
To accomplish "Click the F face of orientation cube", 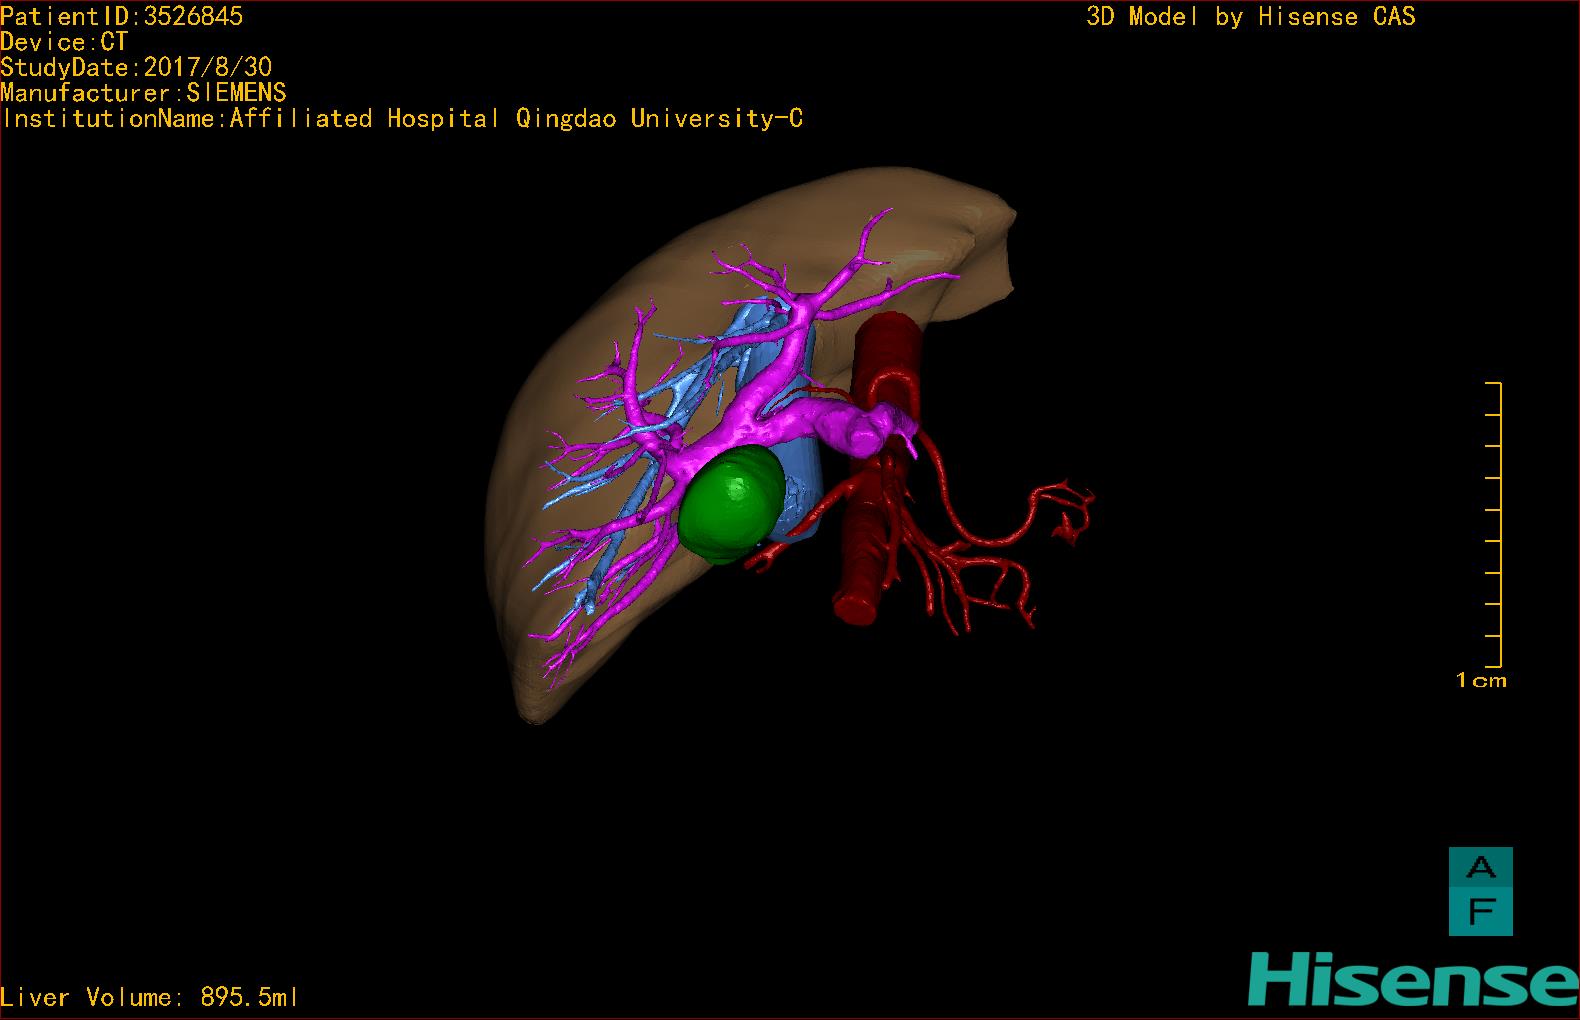I will click(x=1481, y=913).
